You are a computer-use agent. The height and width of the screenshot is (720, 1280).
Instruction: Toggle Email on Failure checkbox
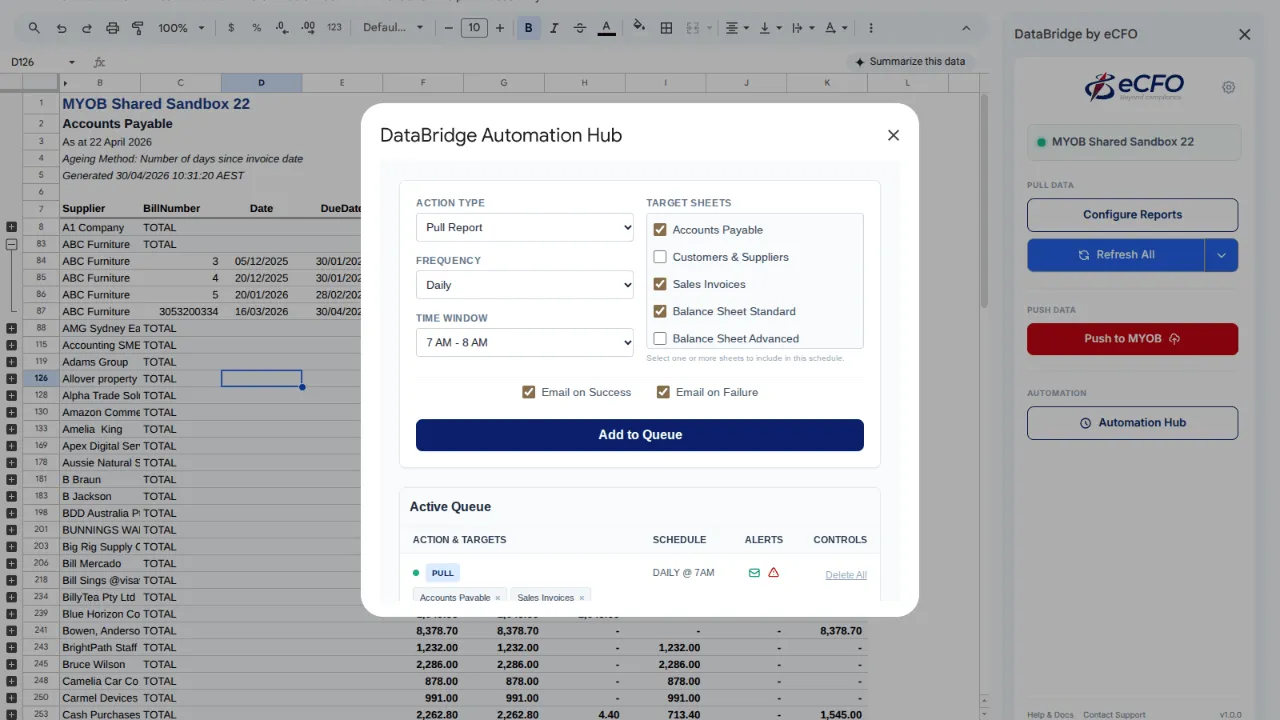pyautogui.click(x=663, y=392)
